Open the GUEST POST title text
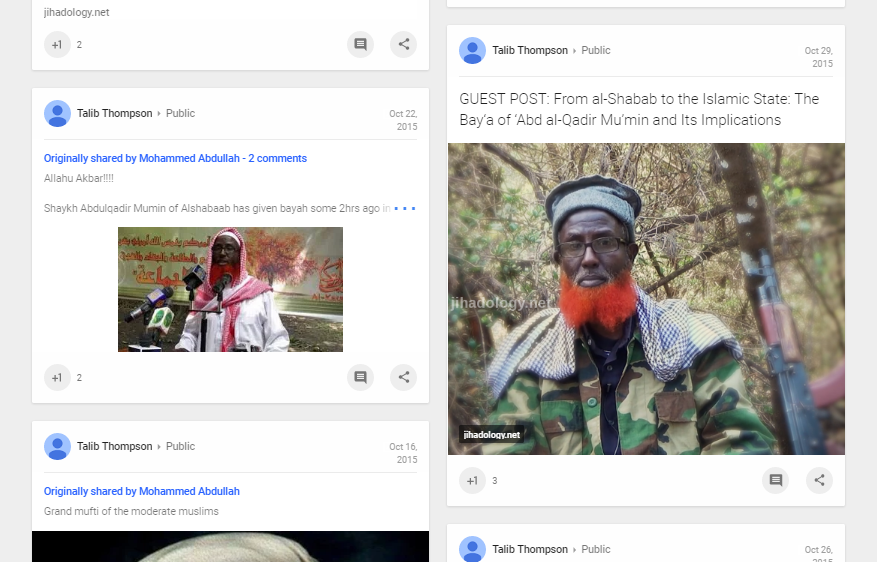877x562 pixels. click(x=639, y=110)
